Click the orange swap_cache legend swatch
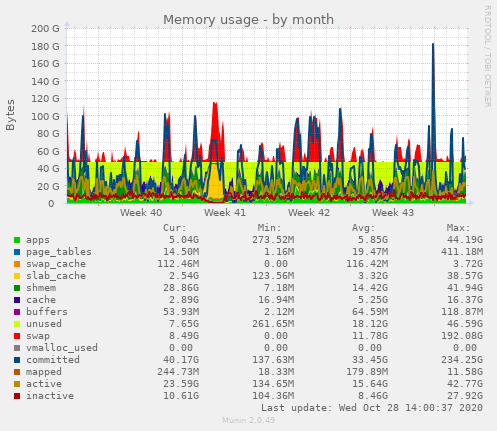Screen dimensions: 497x431 [17, 264]
